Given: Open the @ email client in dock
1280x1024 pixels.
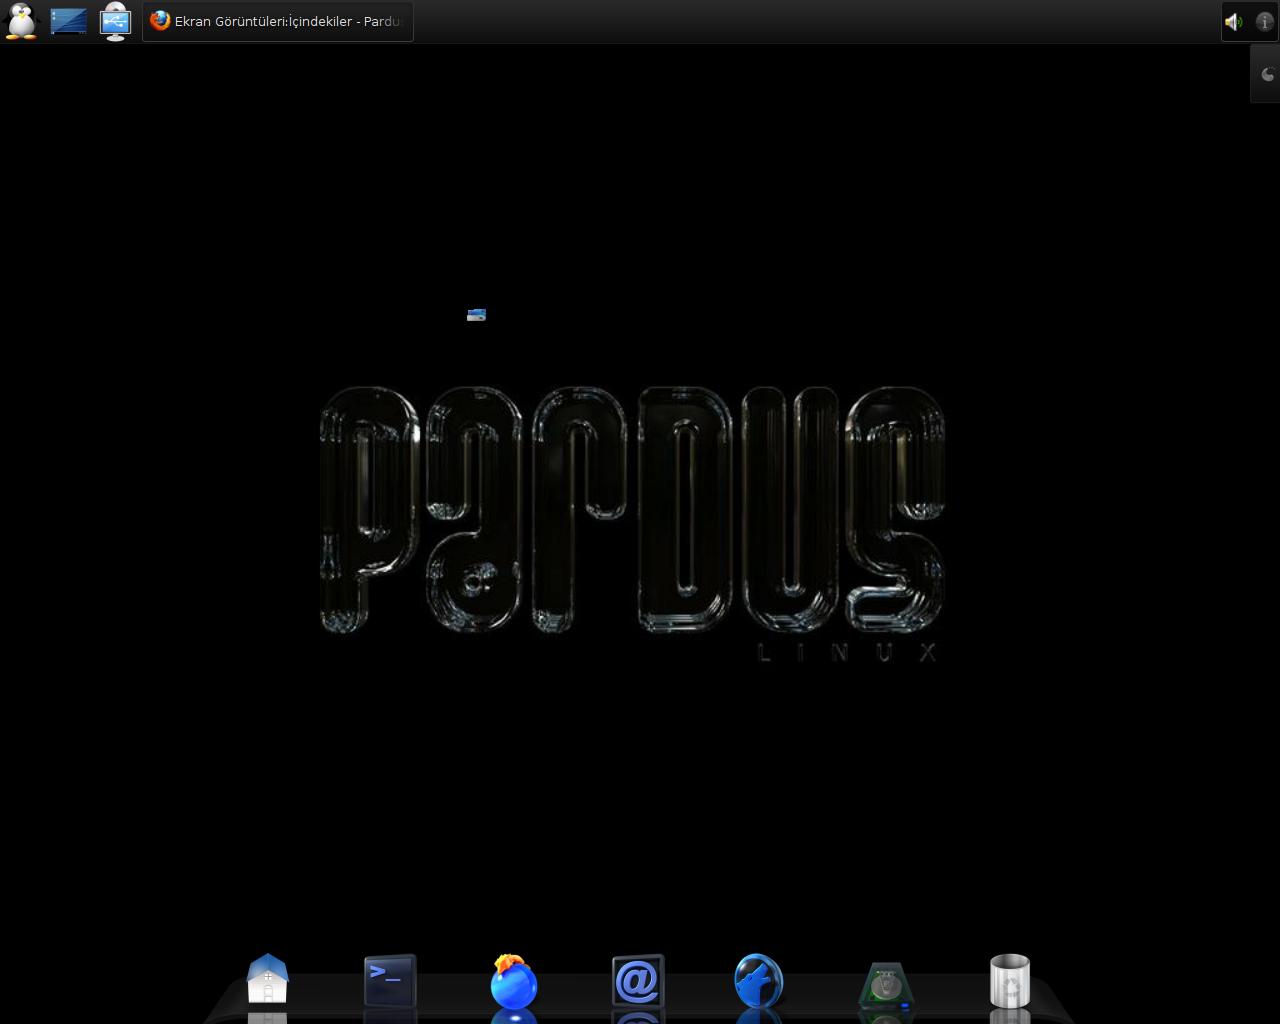Looking at the screenshot, I should coord(638,981).
